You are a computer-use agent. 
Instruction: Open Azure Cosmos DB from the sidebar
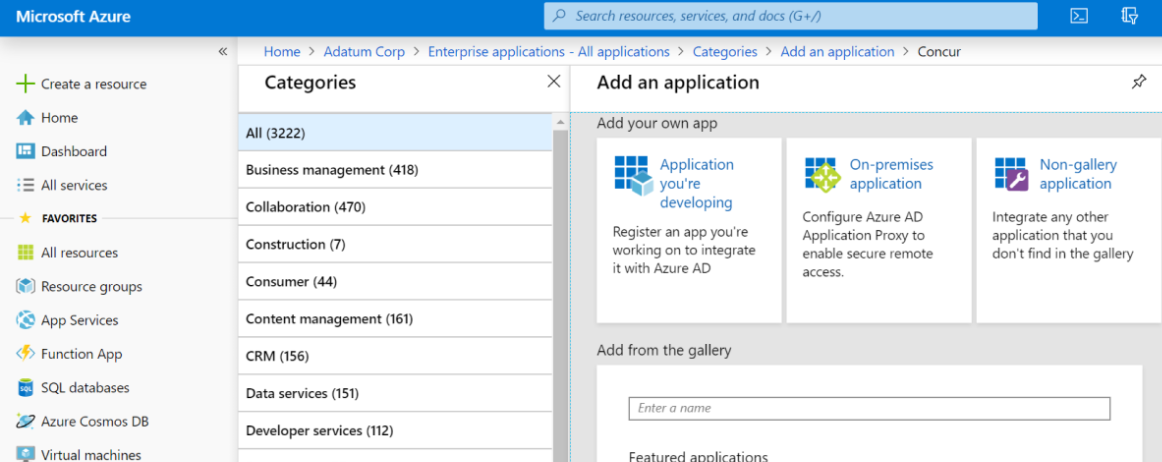[94, 421]
